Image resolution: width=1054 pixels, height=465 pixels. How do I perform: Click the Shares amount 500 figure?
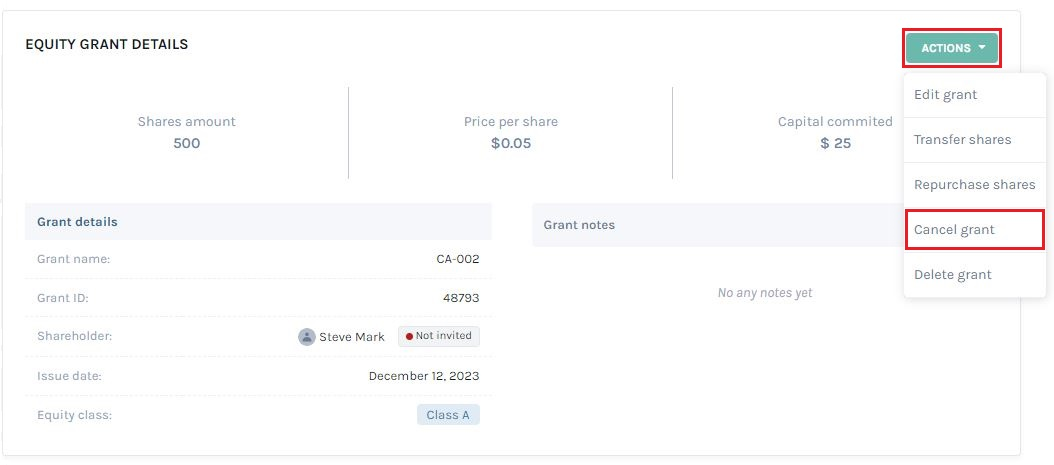(187, 143)
